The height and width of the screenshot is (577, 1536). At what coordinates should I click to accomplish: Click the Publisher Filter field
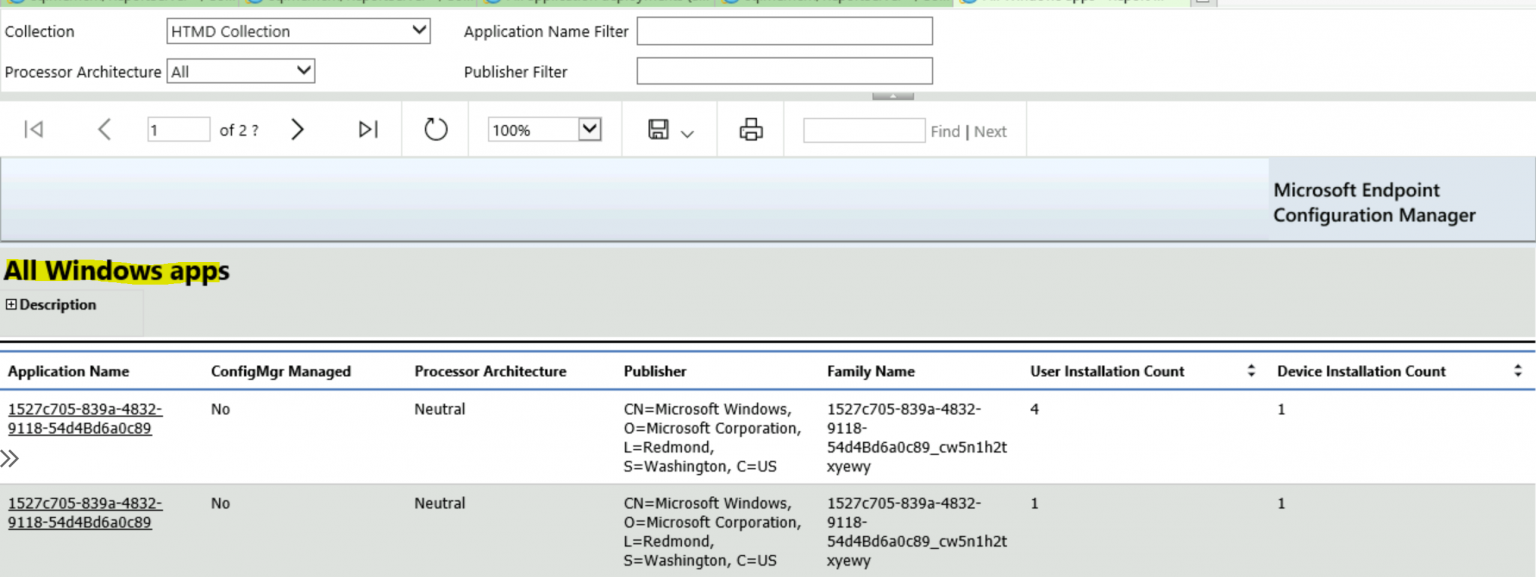[x=784, y=72]
